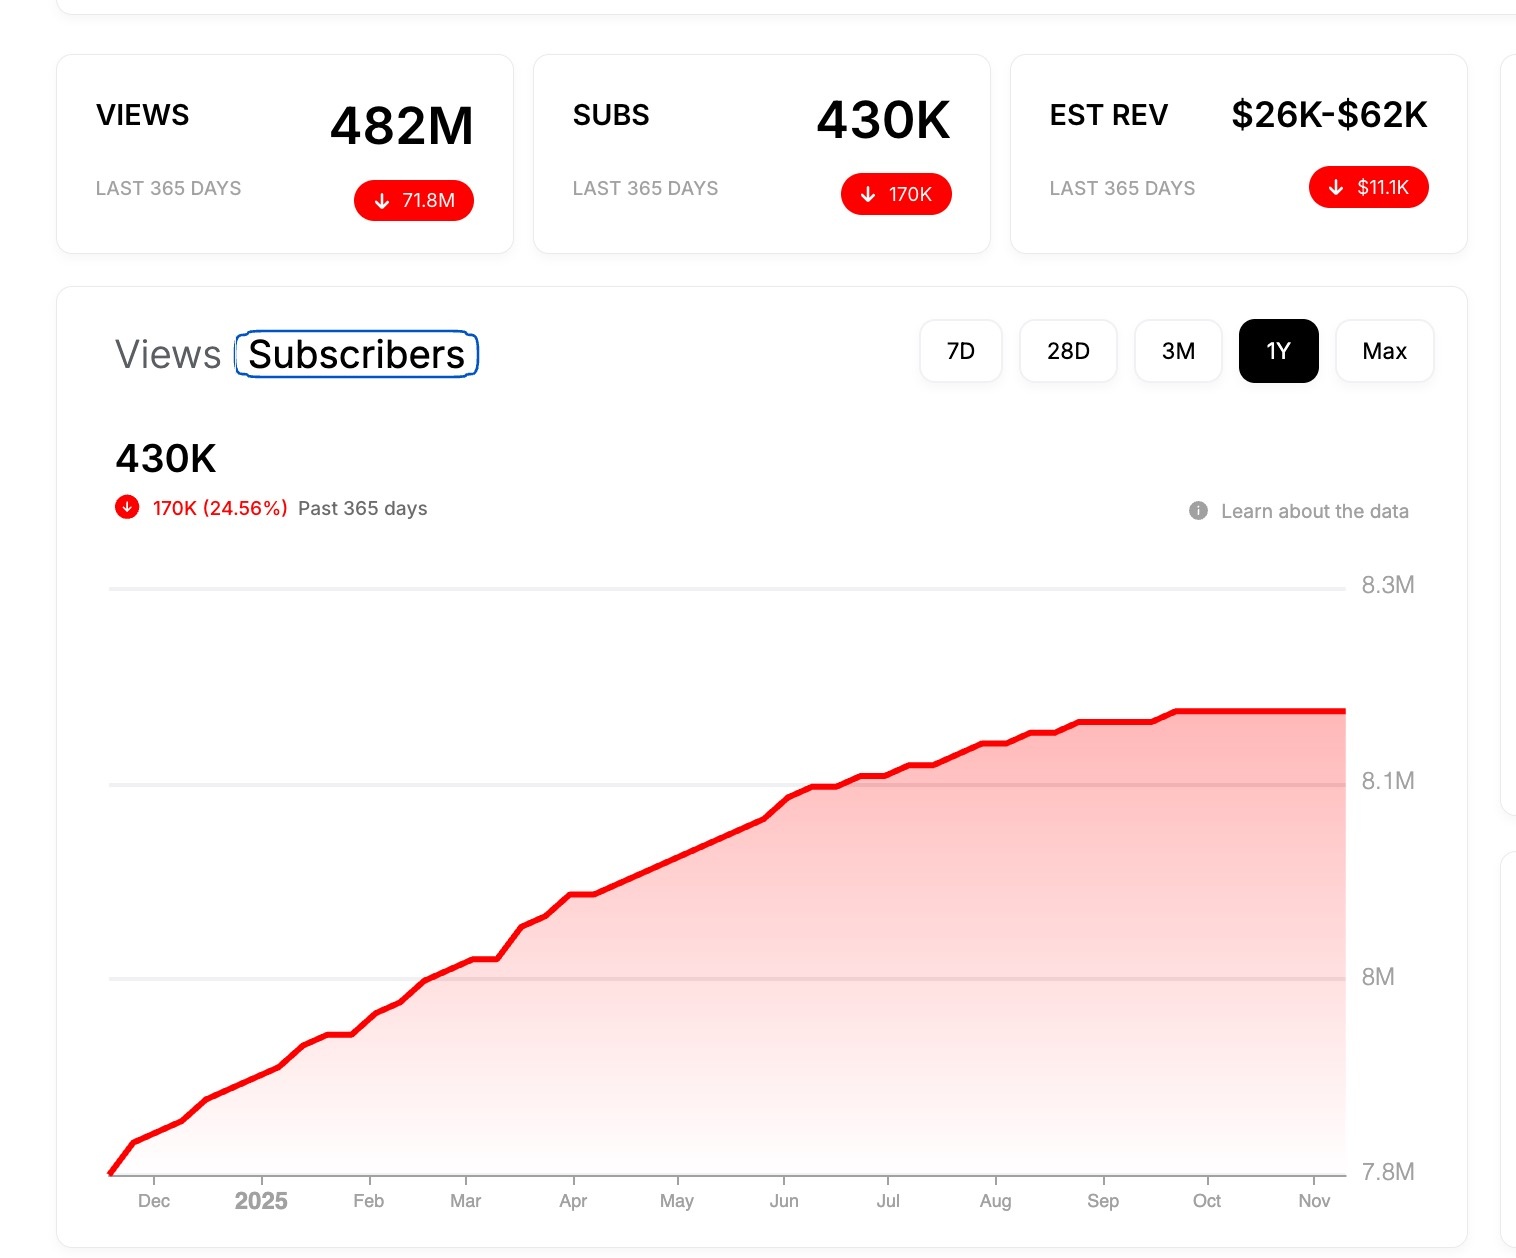Click the Est Rev $26K-$62K summary card
The height and width of the screenshot is (1258, 1516).
[x=1238, y=154]
